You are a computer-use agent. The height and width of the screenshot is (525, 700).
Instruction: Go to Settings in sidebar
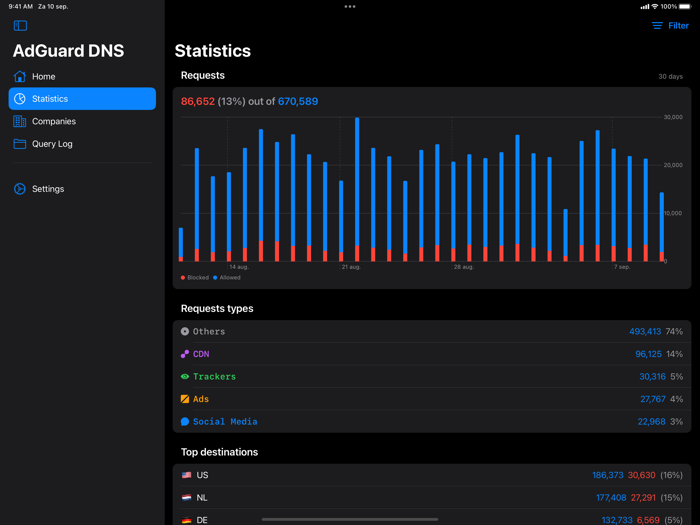[82, 189]
